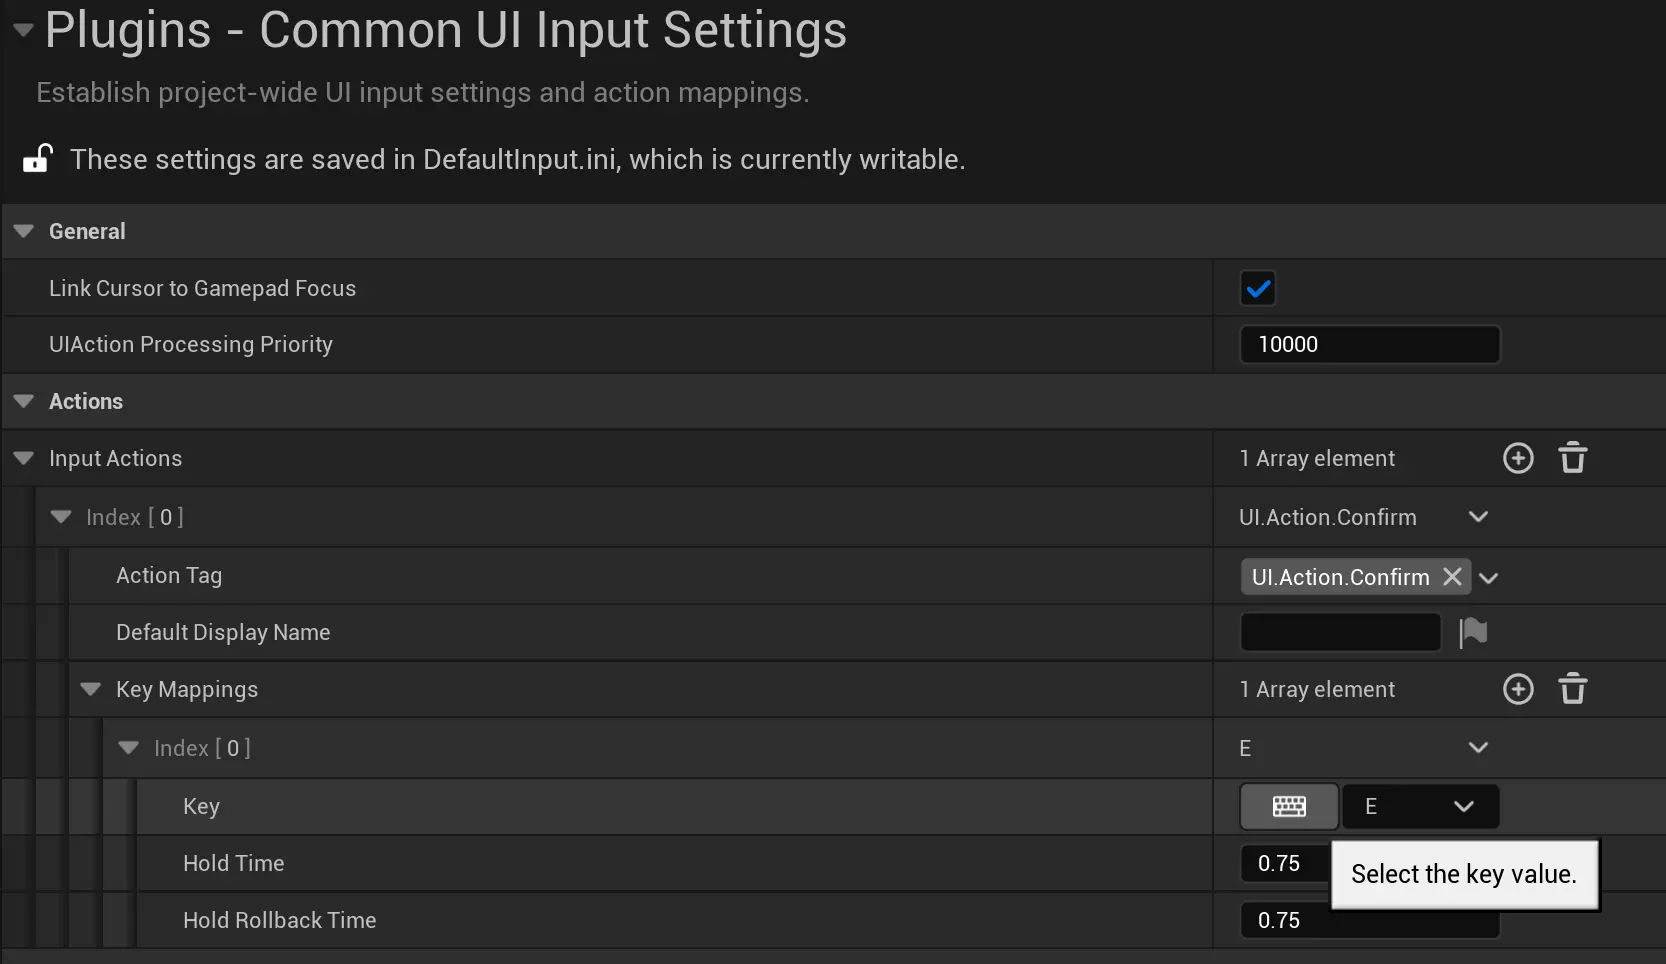Open Key Mappings Index 0 options chevron

(1478, 748)
